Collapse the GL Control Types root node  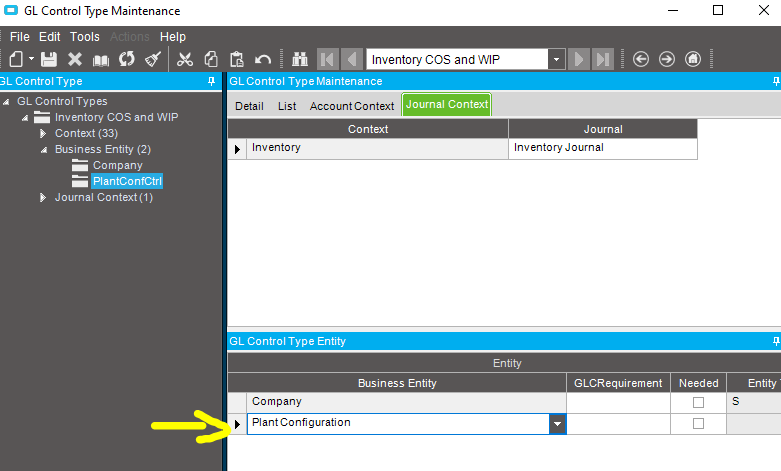(x=6, y=102)
